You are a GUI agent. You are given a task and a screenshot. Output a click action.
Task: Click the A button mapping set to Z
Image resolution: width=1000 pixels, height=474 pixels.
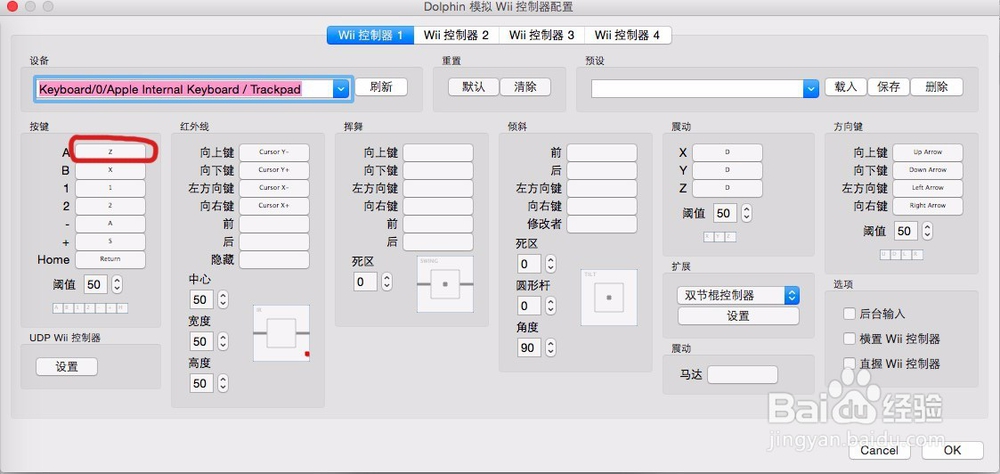point(110,152)
